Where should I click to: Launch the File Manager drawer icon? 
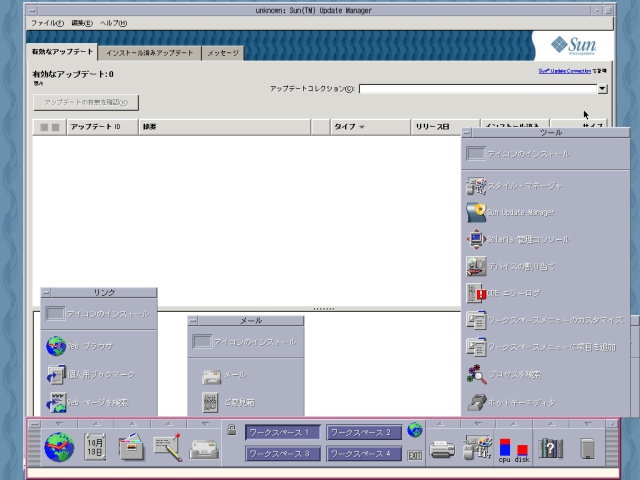tap(131, 447)
